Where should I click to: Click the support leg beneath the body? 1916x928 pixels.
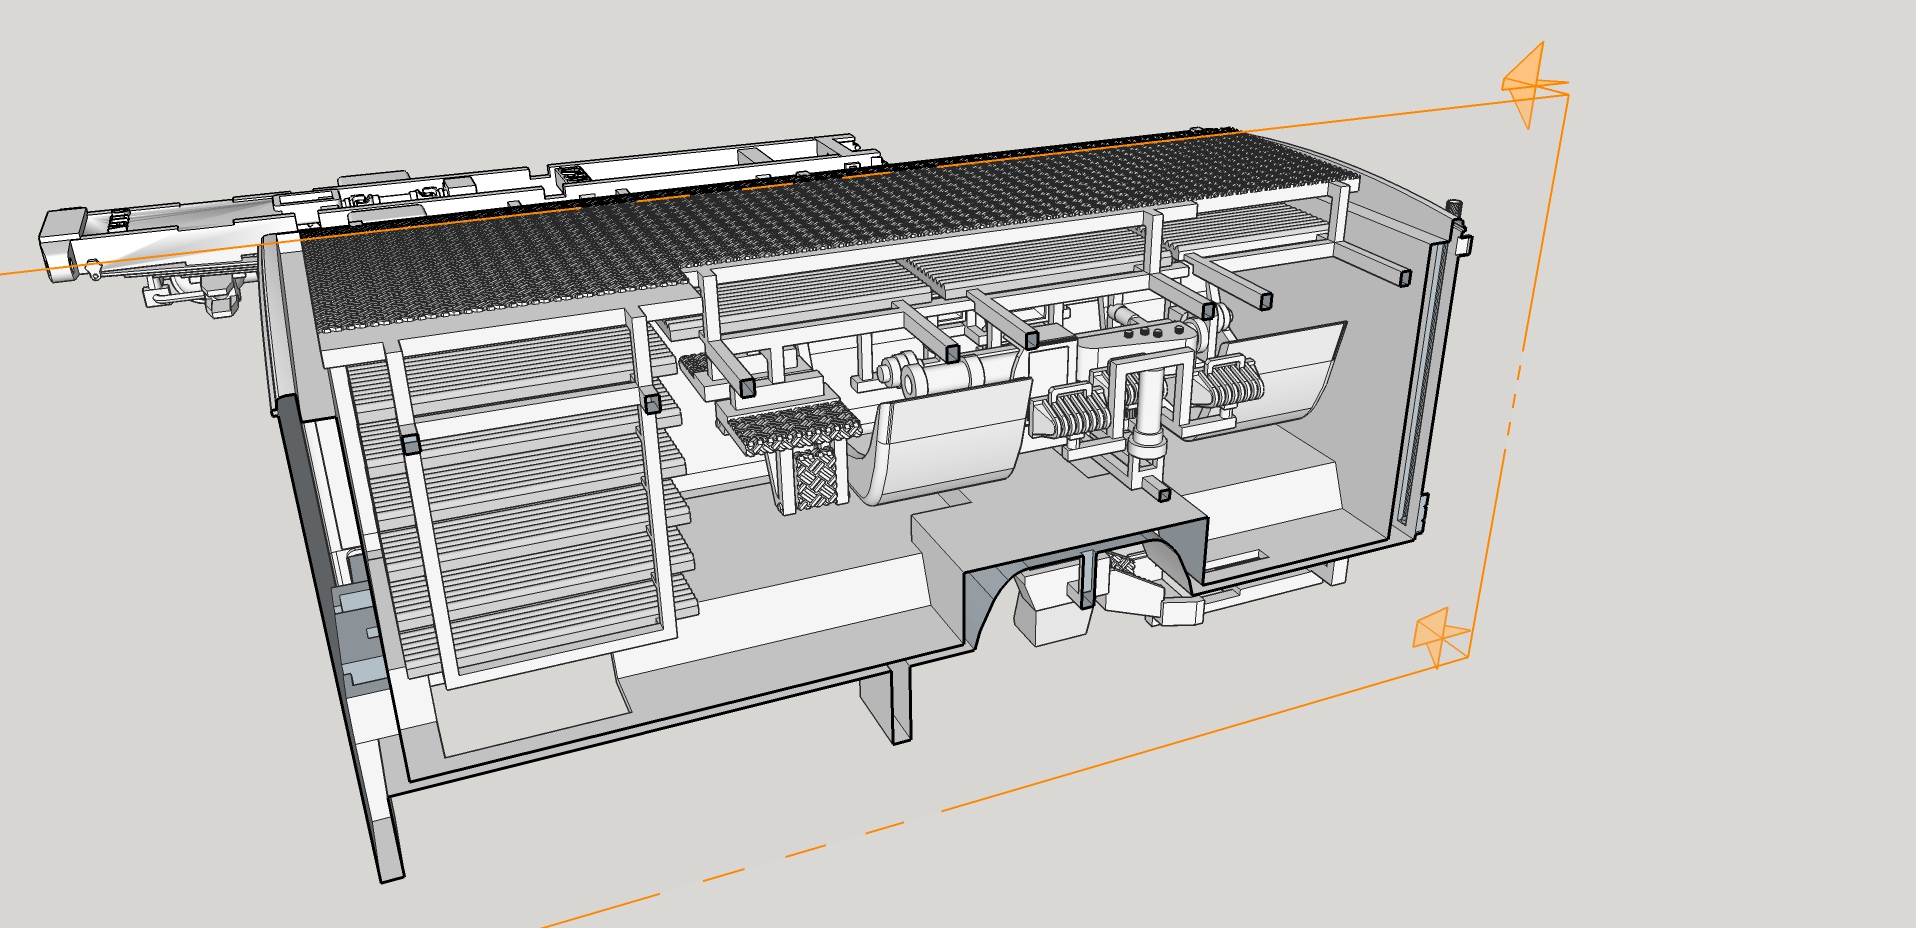[x=887, y=703]
